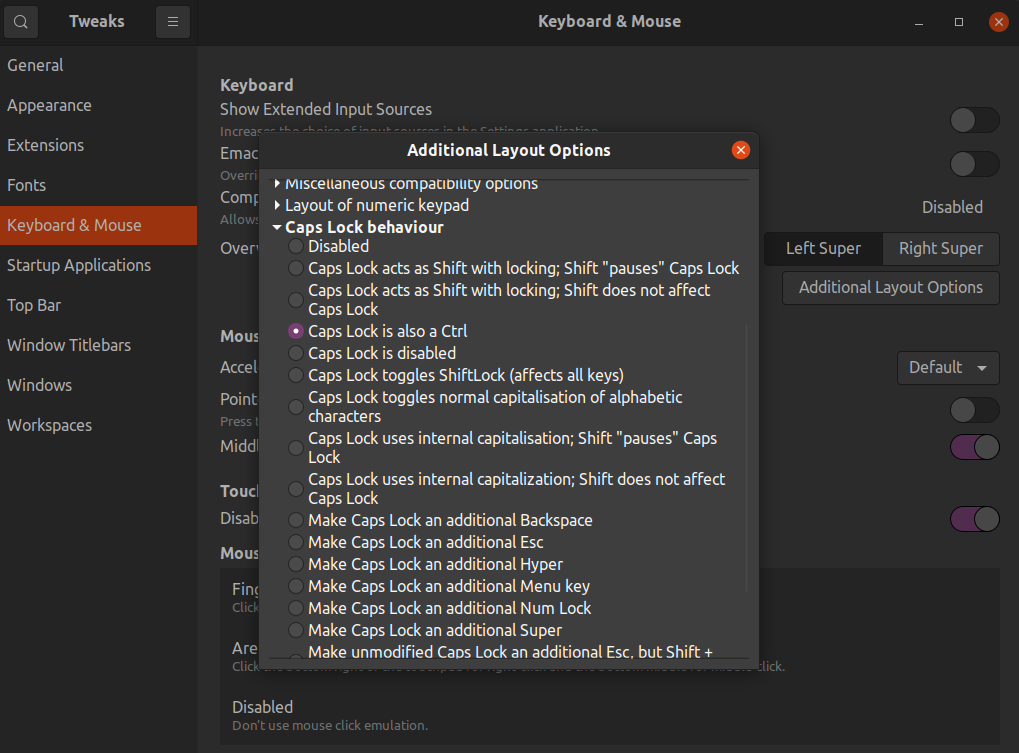
Task: Open the Appearance section in sidebar
Action: click(49, 105)
